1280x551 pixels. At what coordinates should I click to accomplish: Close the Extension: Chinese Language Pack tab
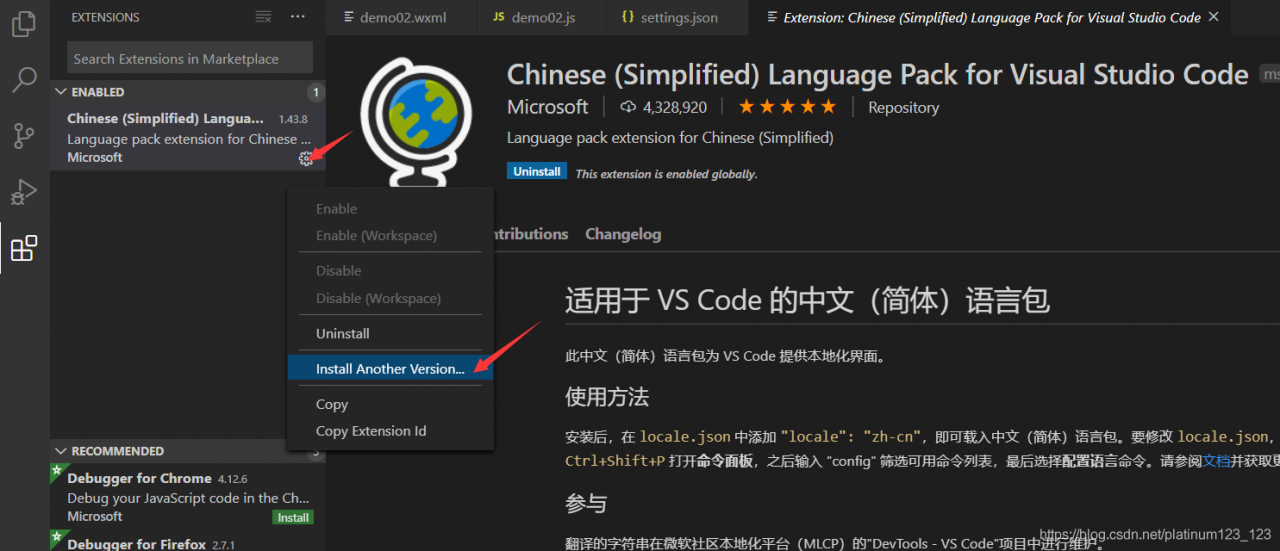1214,17
